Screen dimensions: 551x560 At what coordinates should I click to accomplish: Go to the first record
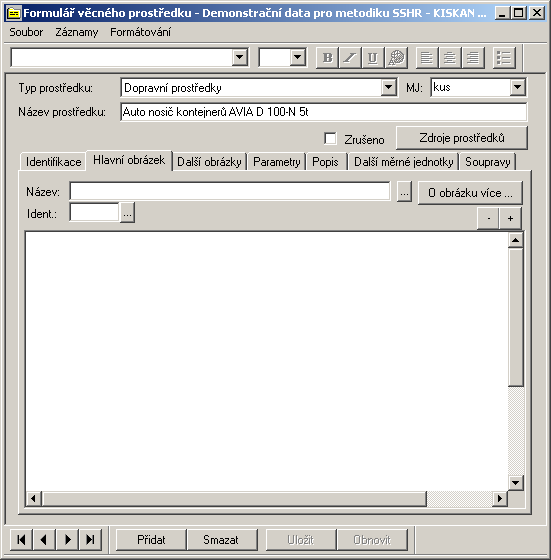pos(21,540)
